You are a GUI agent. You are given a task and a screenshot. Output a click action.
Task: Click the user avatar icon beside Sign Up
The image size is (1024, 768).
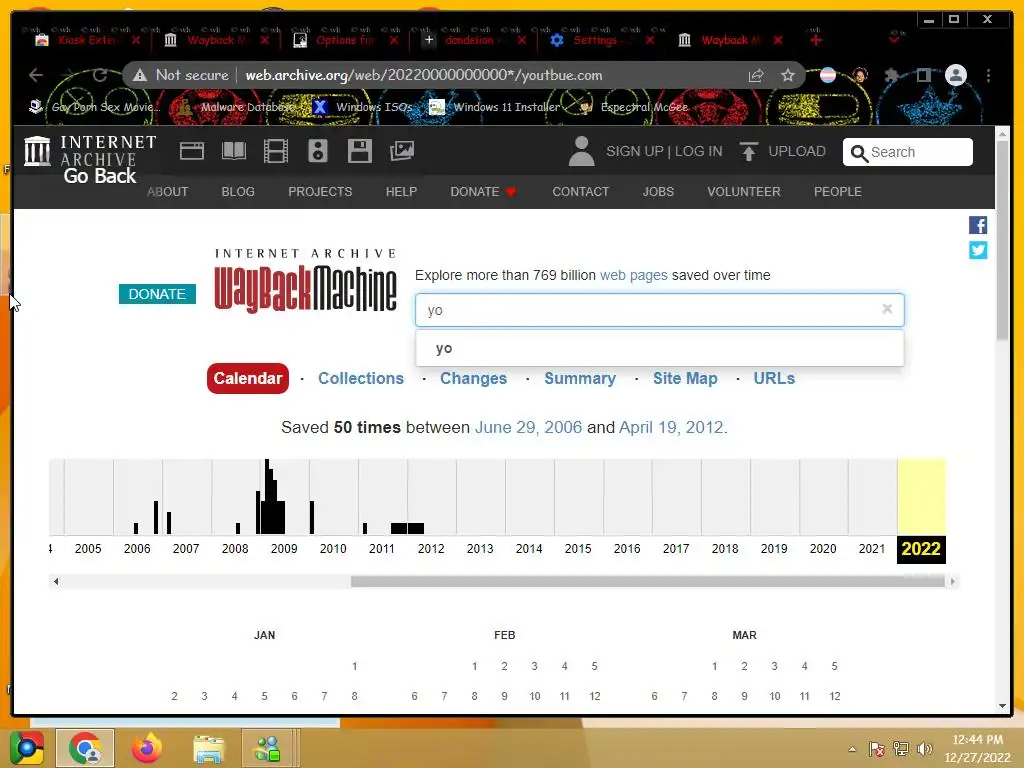581,152
